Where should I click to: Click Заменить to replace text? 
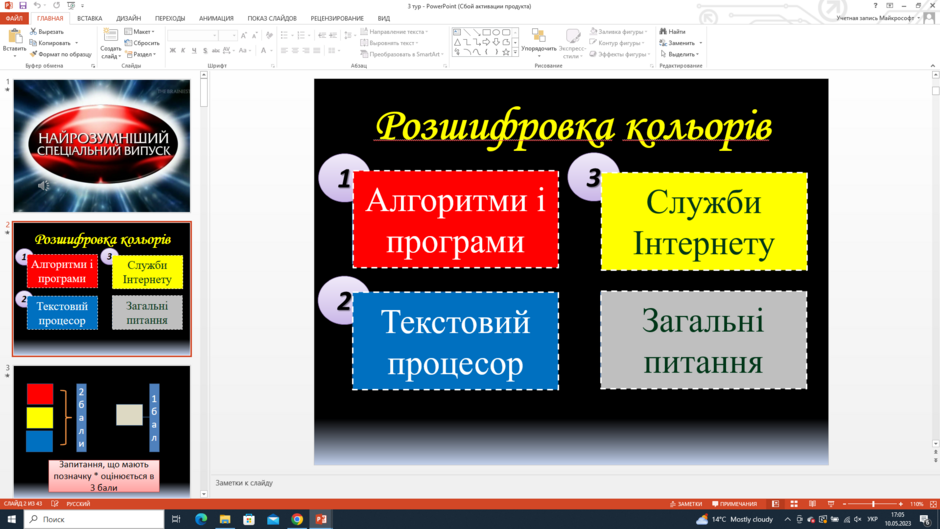pos(680,43)
